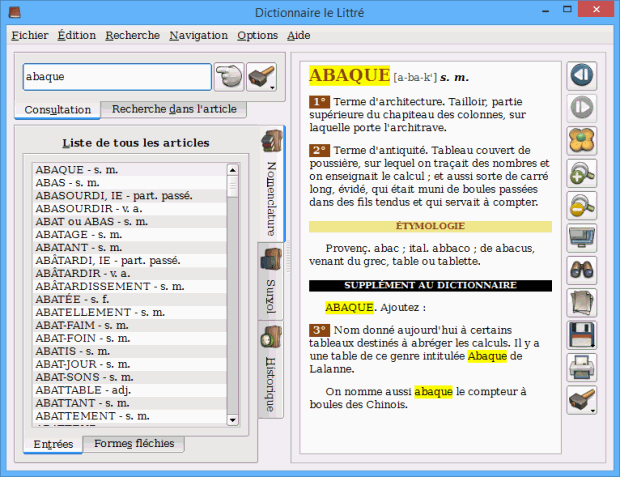The width and height of the screenshot is (620, 477).
Task: Switch to the Formes fléchies tab
Action: coord(134,443)
